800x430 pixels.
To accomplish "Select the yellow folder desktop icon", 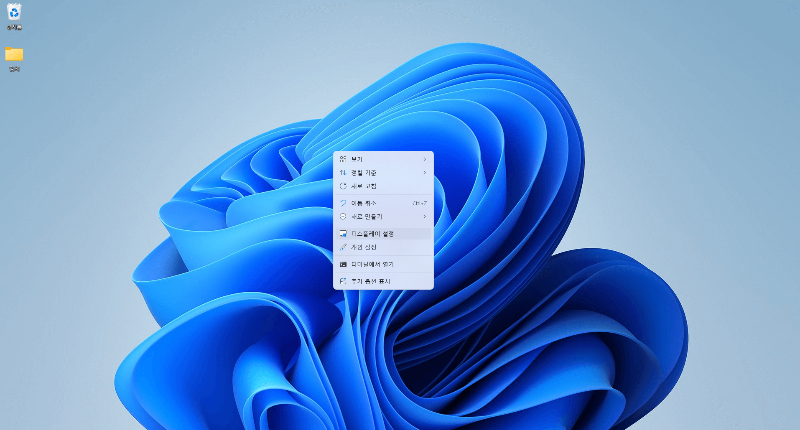I will [14, 59].
